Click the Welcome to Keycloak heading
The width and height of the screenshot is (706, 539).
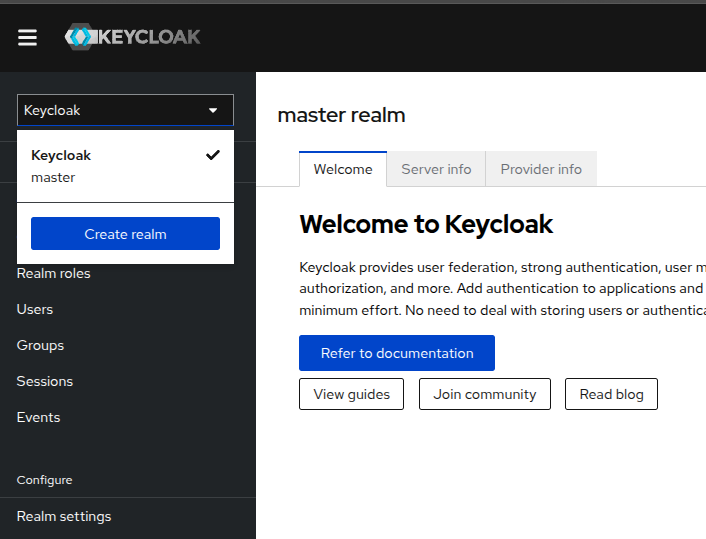point(426,224)
